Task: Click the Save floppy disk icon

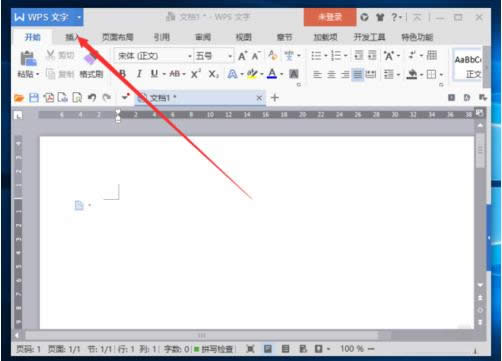Action: click(34, 98)
